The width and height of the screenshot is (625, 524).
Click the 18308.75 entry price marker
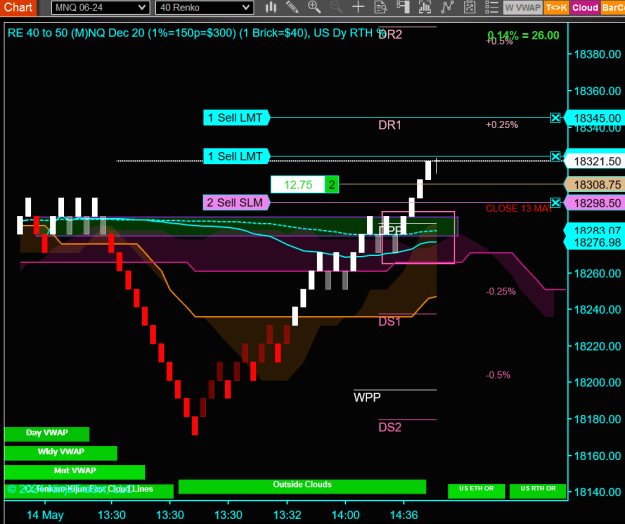pos(595,184)
